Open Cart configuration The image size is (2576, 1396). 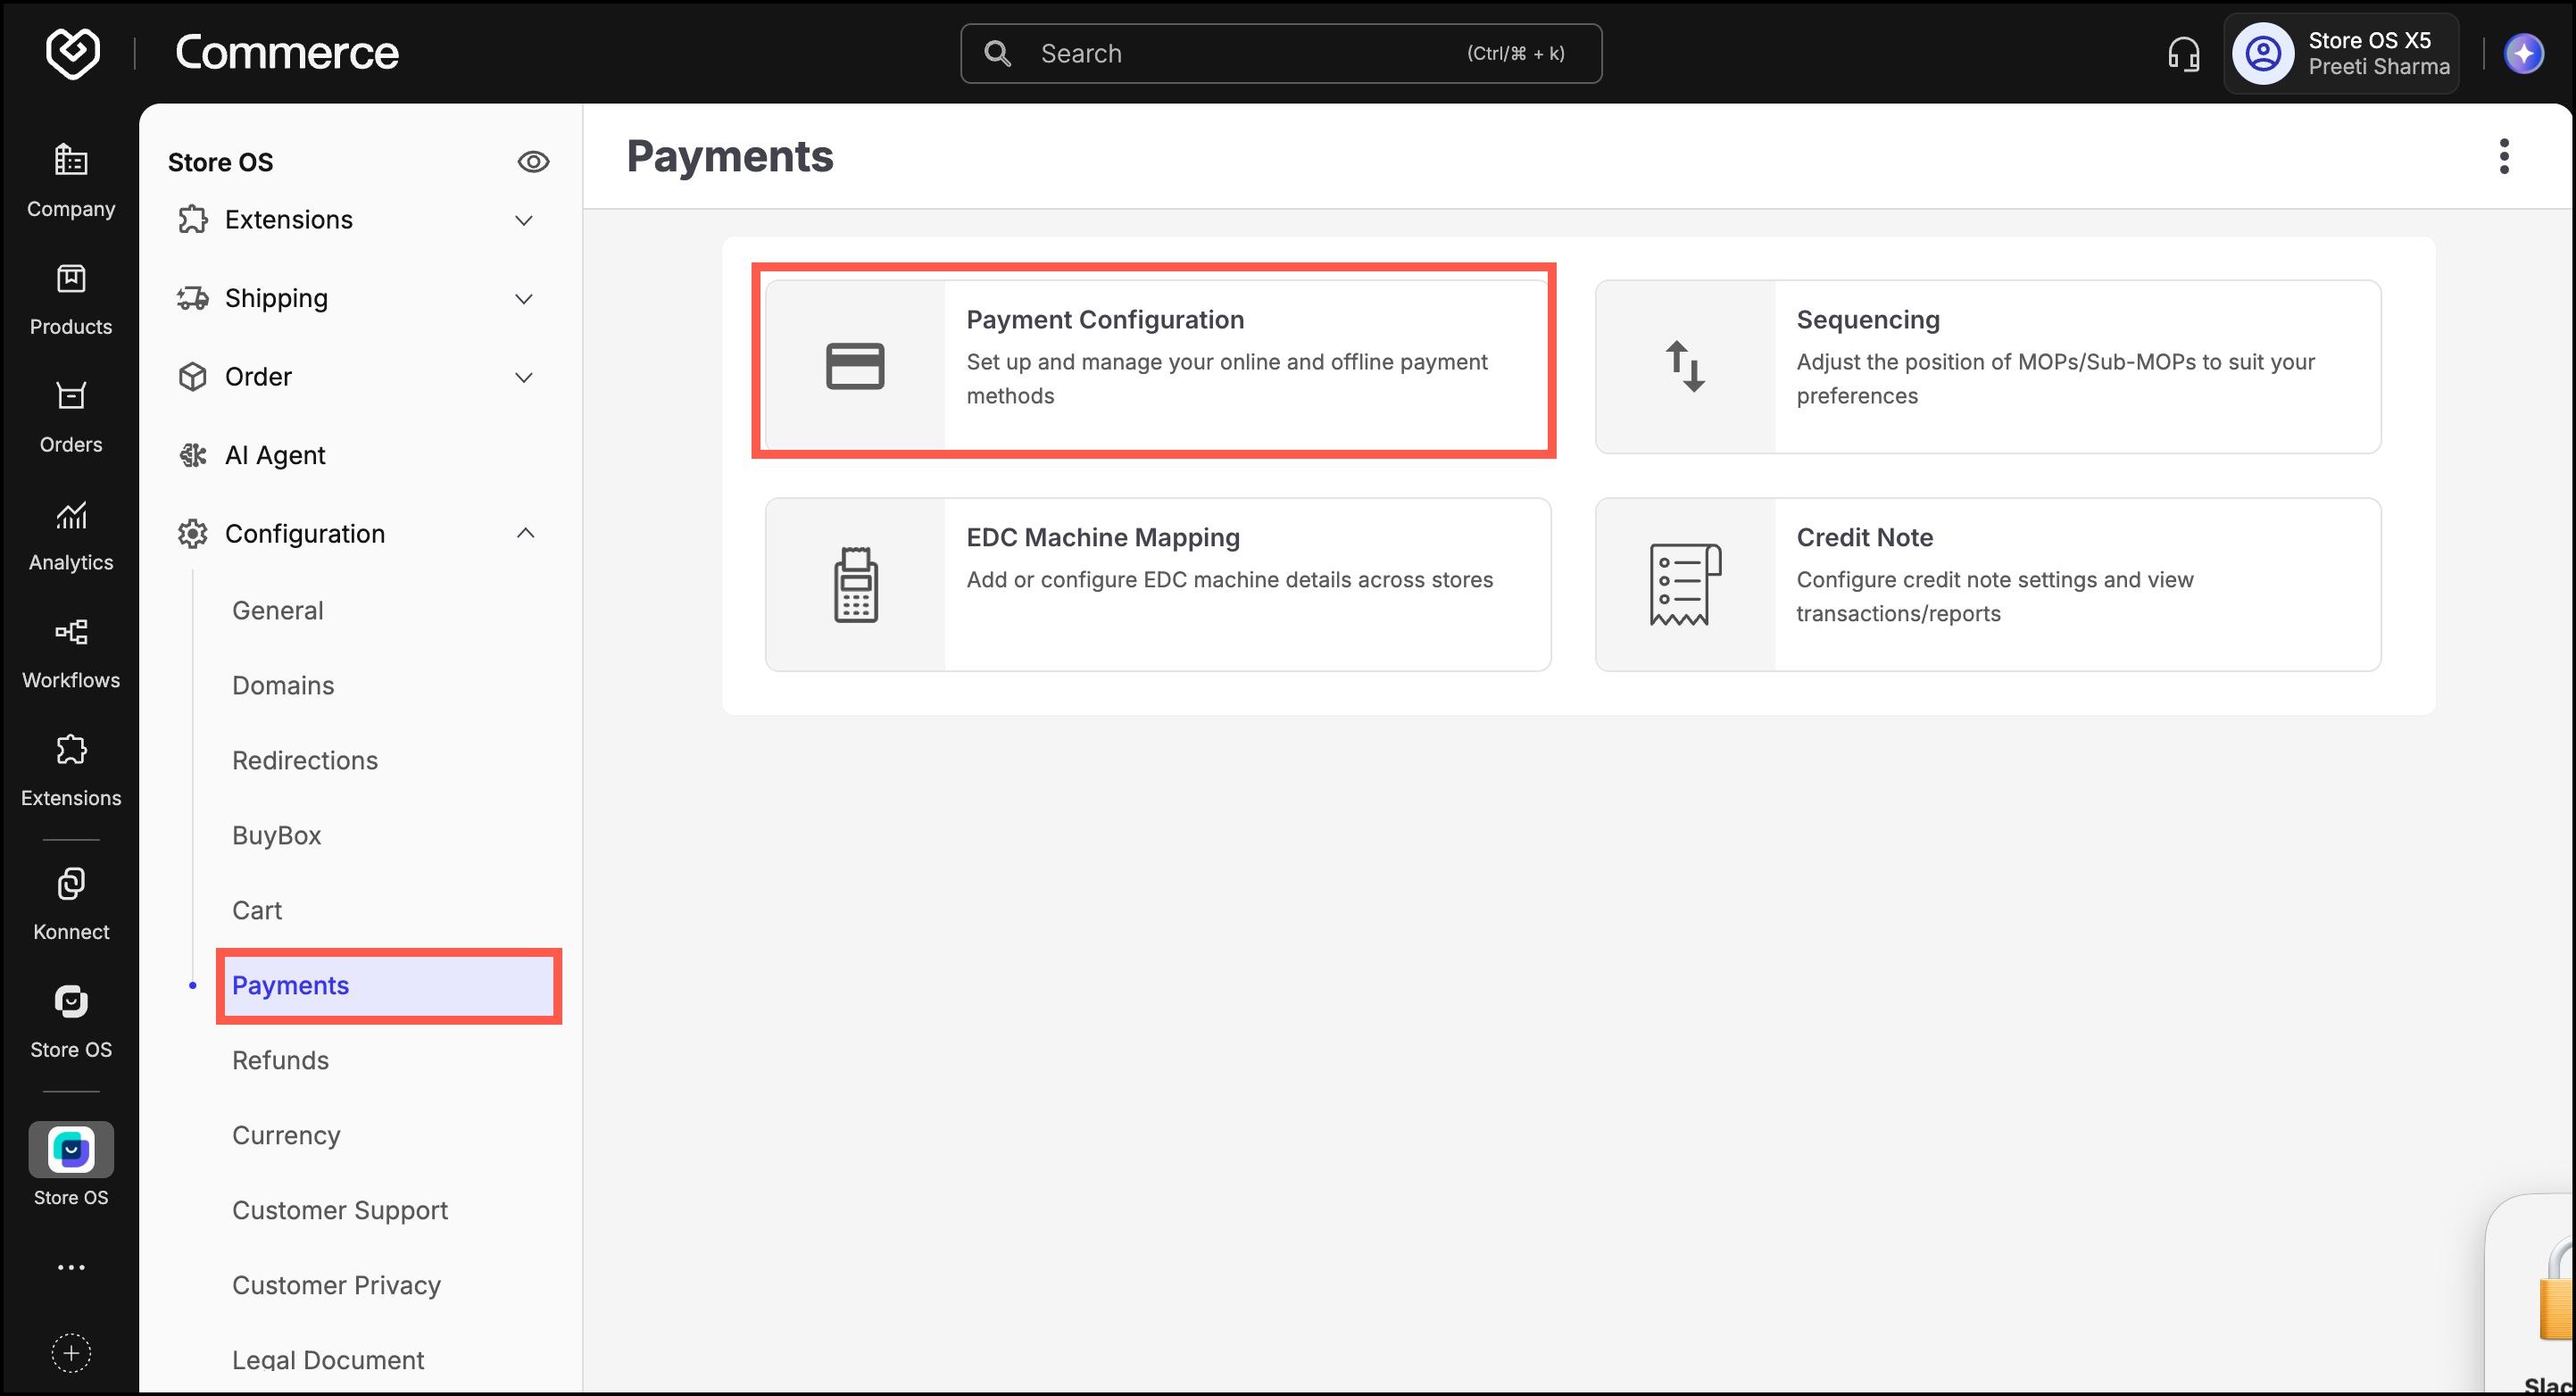(x=257, y=910)
